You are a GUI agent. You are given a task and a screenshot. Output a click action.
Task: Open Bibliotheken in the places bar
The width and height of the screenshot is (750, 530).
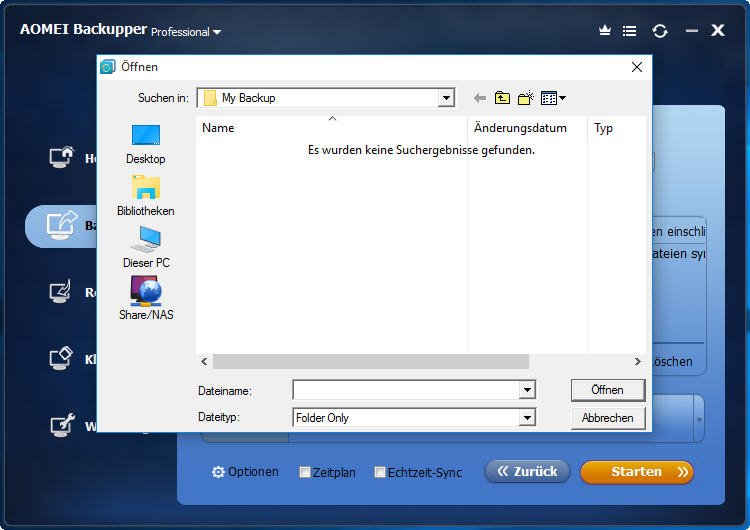[x=145, y=196]
